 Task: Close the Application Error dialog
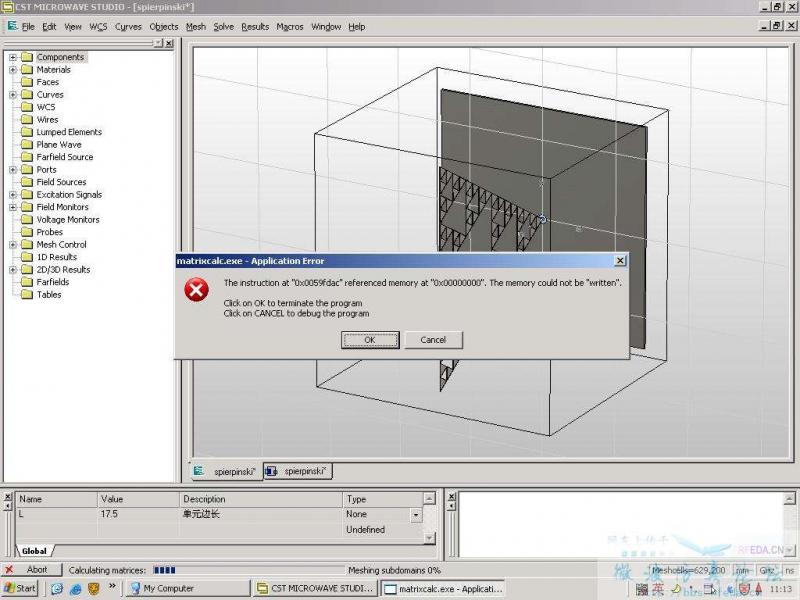620,261
